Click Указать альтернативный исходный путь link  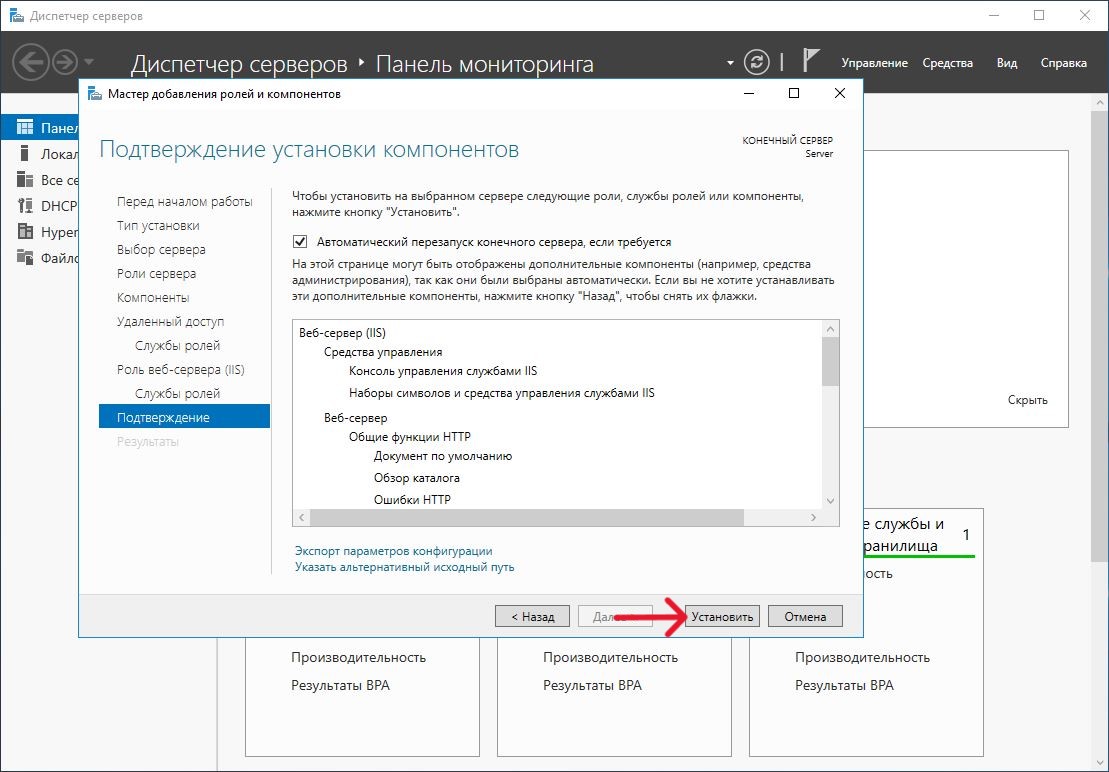tap(404, 567)
